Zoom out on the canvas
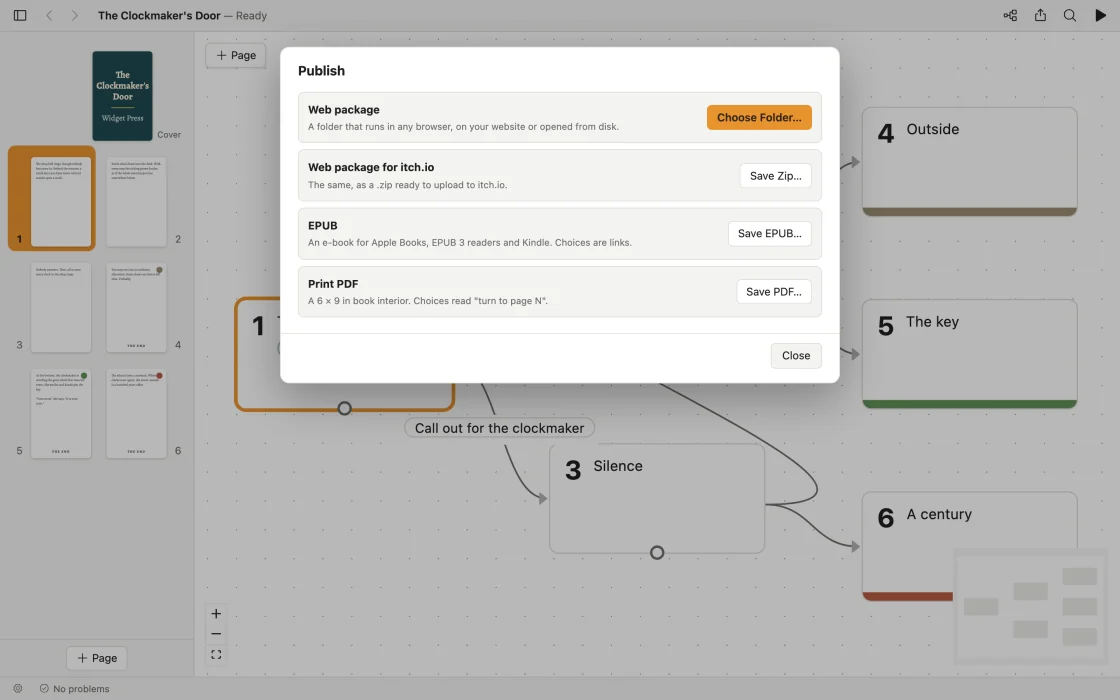 tap(216, 634)
